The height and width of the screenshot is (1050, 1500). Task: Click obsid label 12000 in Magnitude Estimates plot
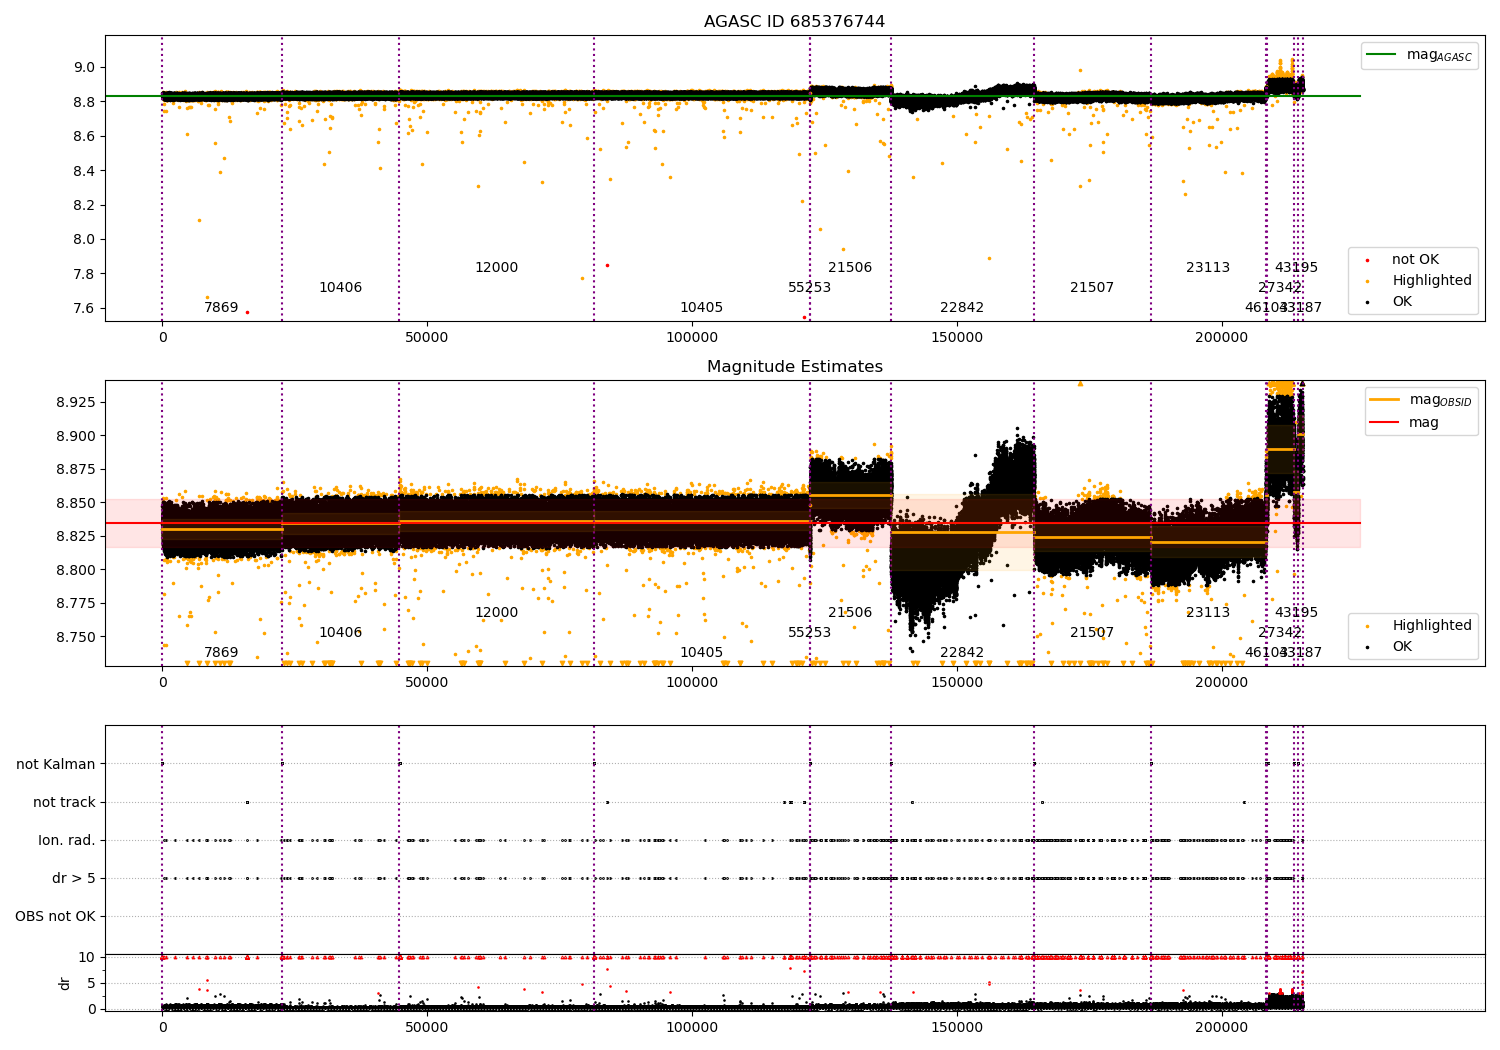(x=496, y=613)
